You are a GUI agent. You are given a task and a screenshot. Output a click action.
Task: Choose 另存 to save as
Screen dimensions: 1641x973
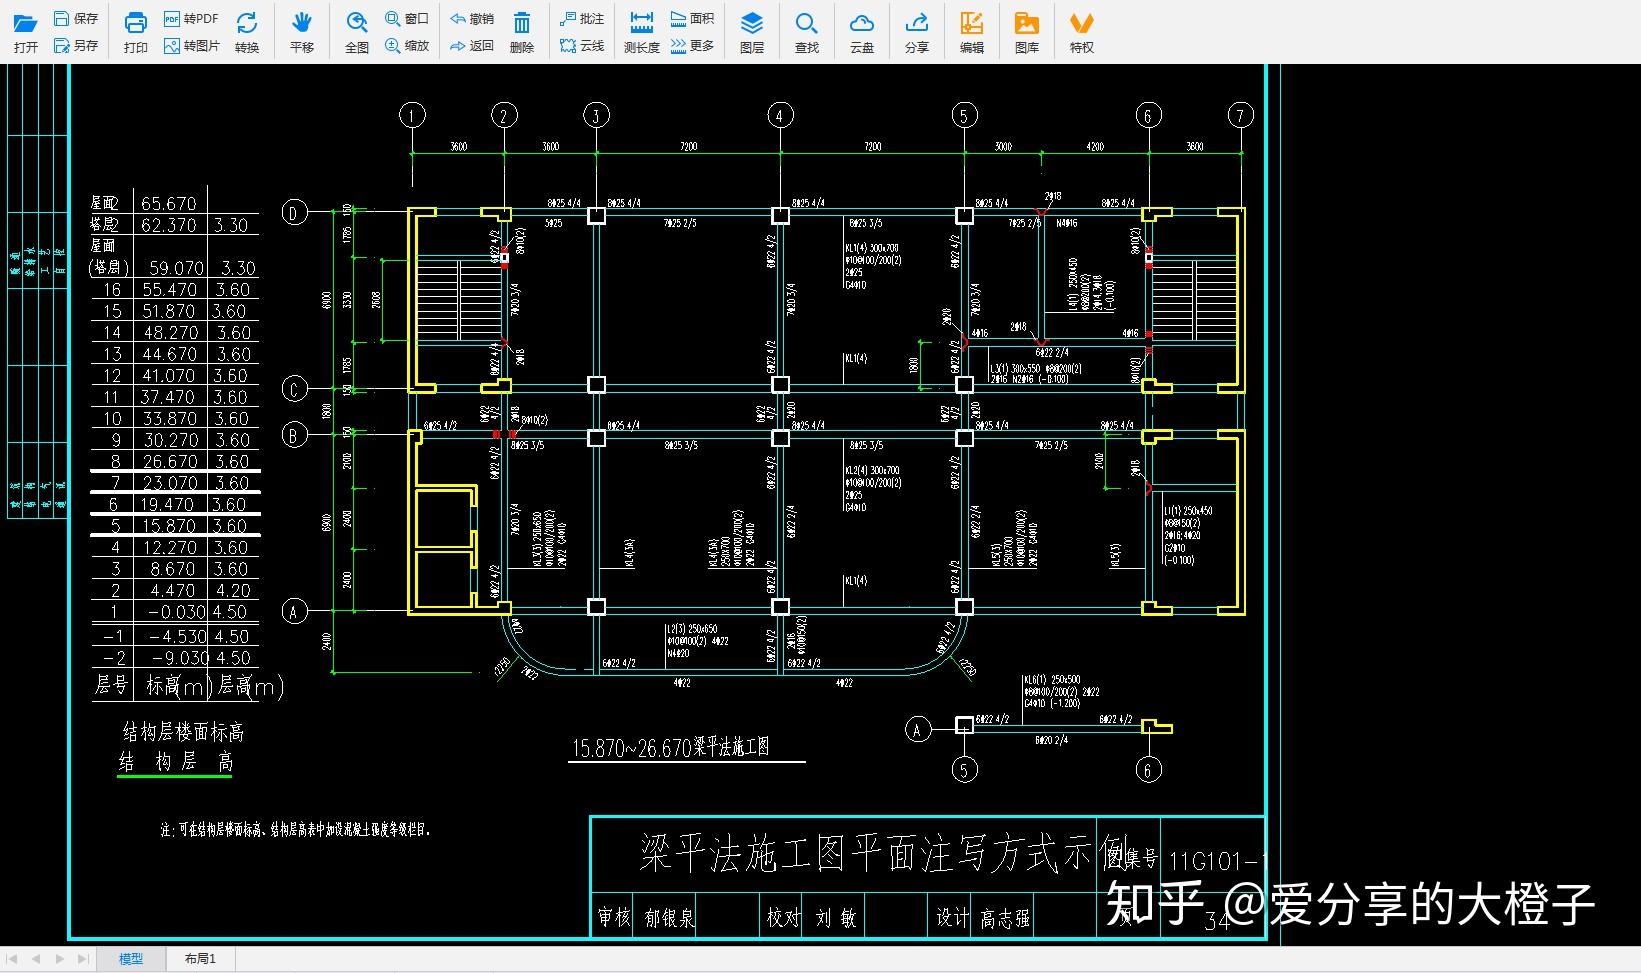(76, 45)
